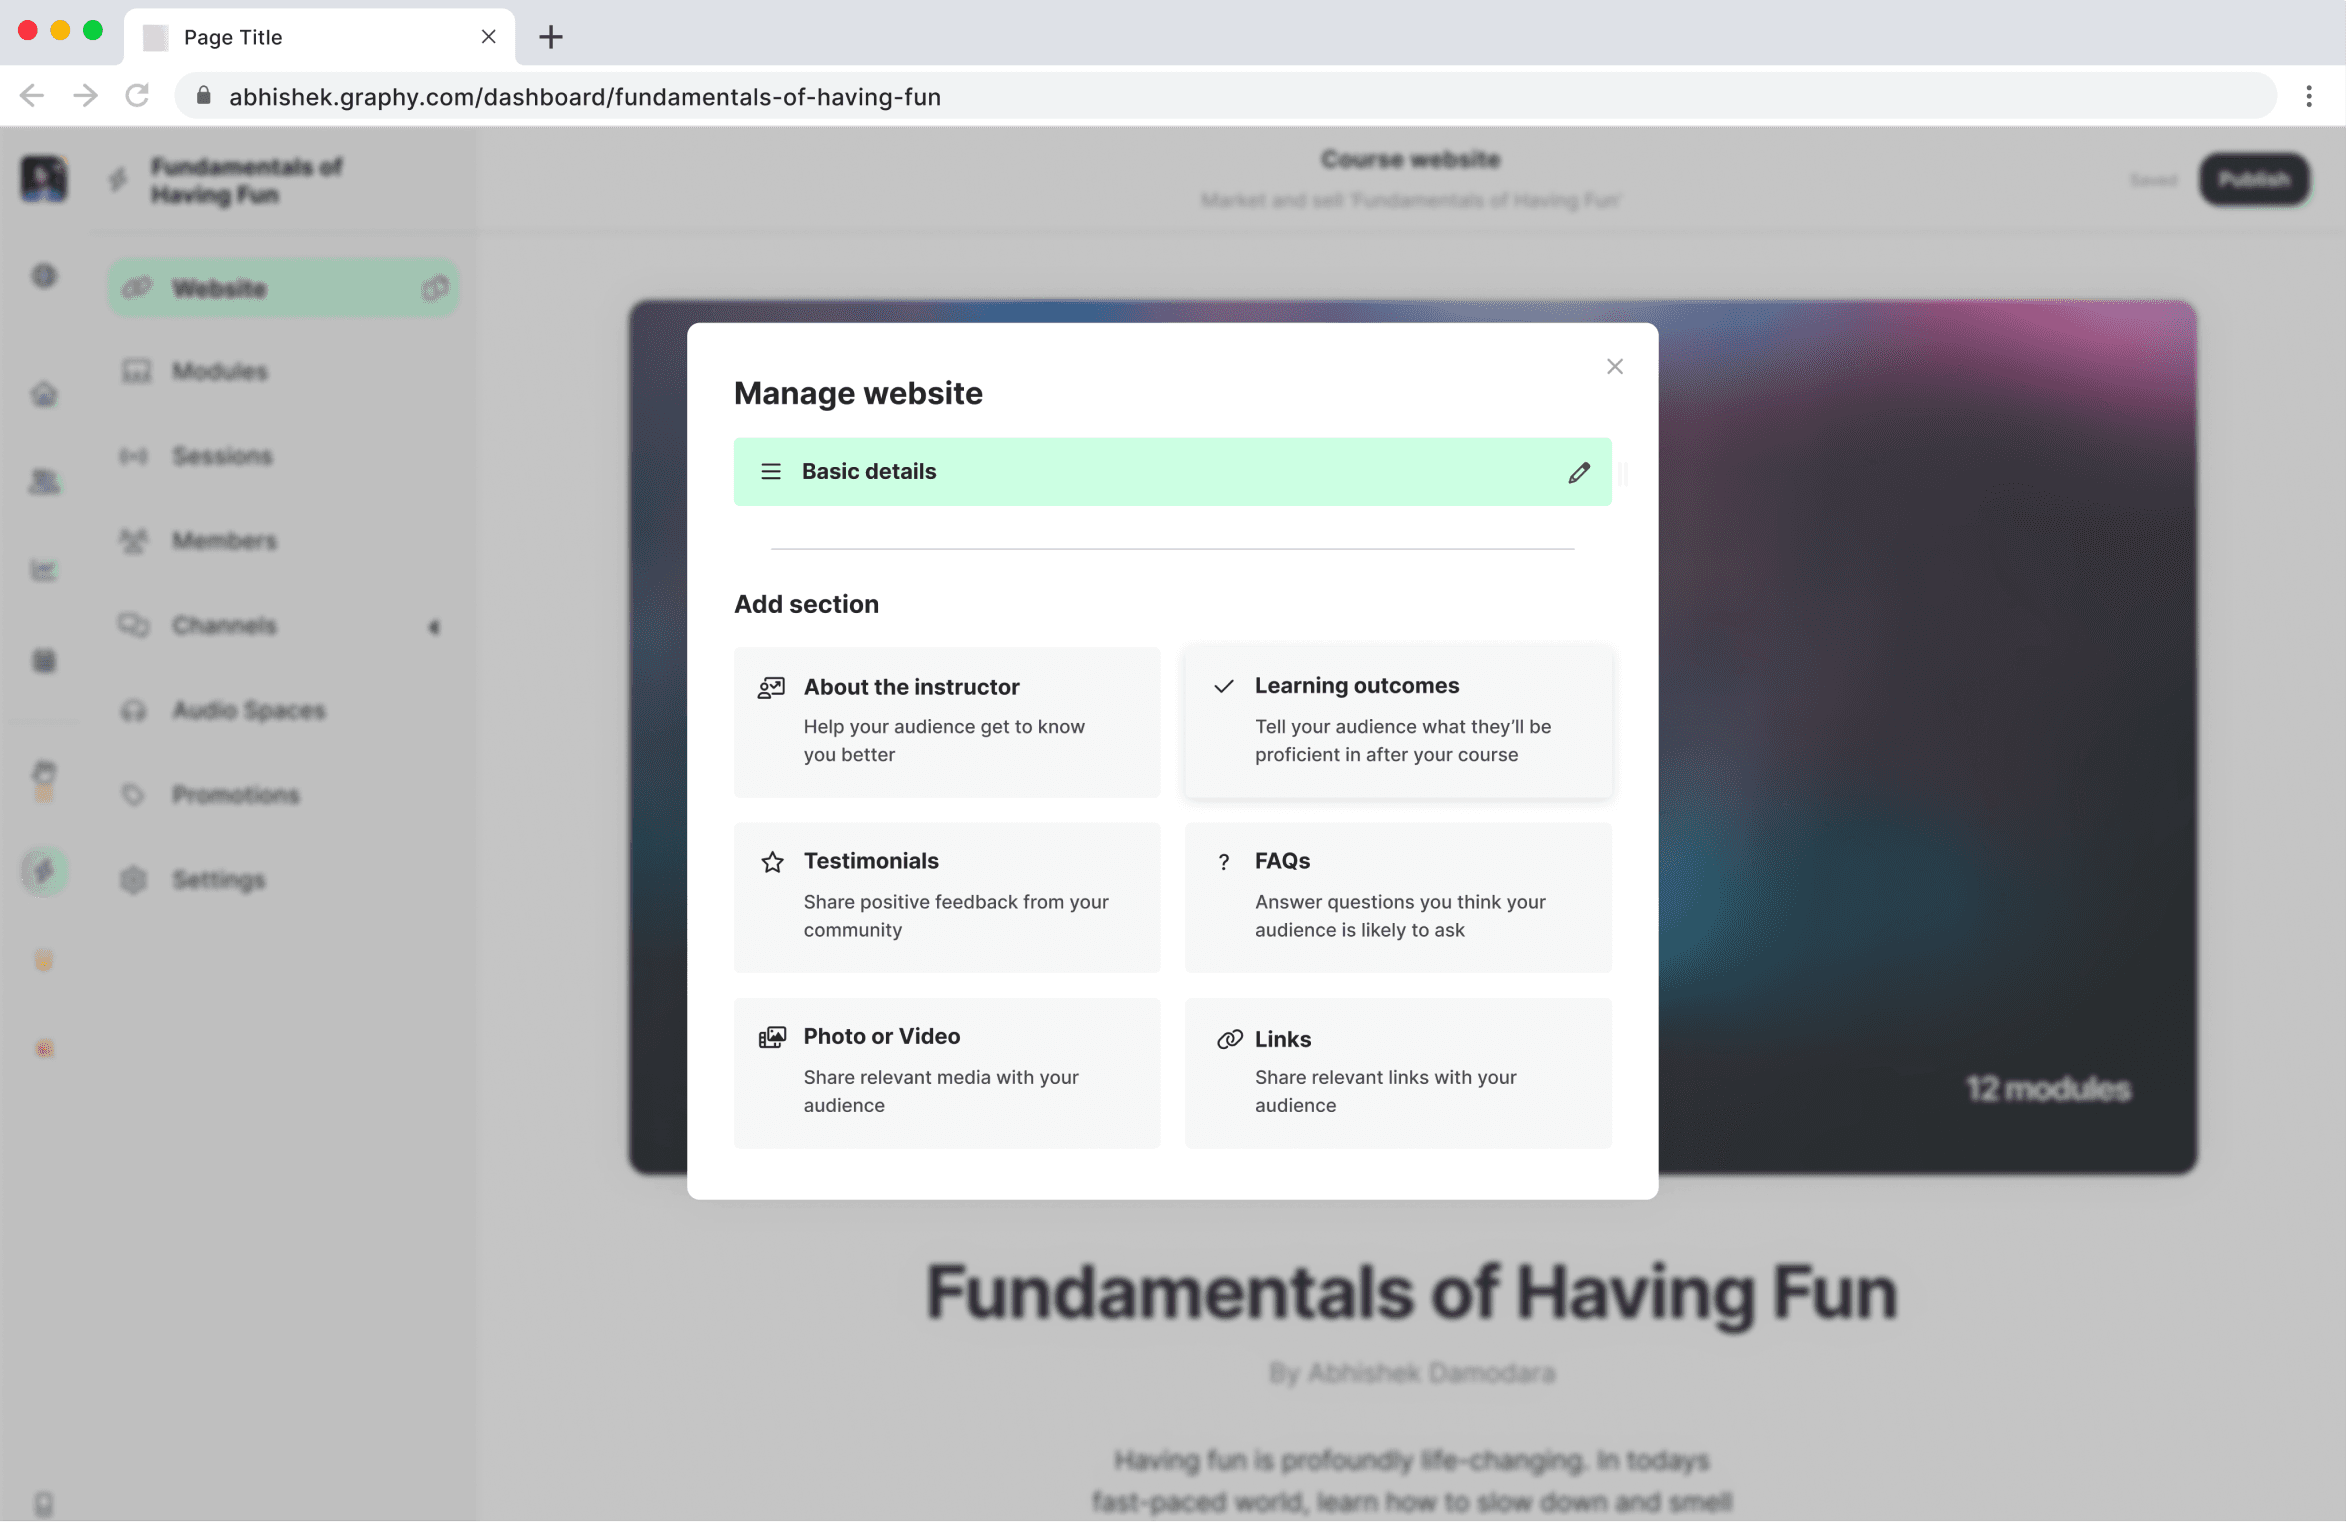Open Audio Spaces in the sidebar

click(248, 711)
